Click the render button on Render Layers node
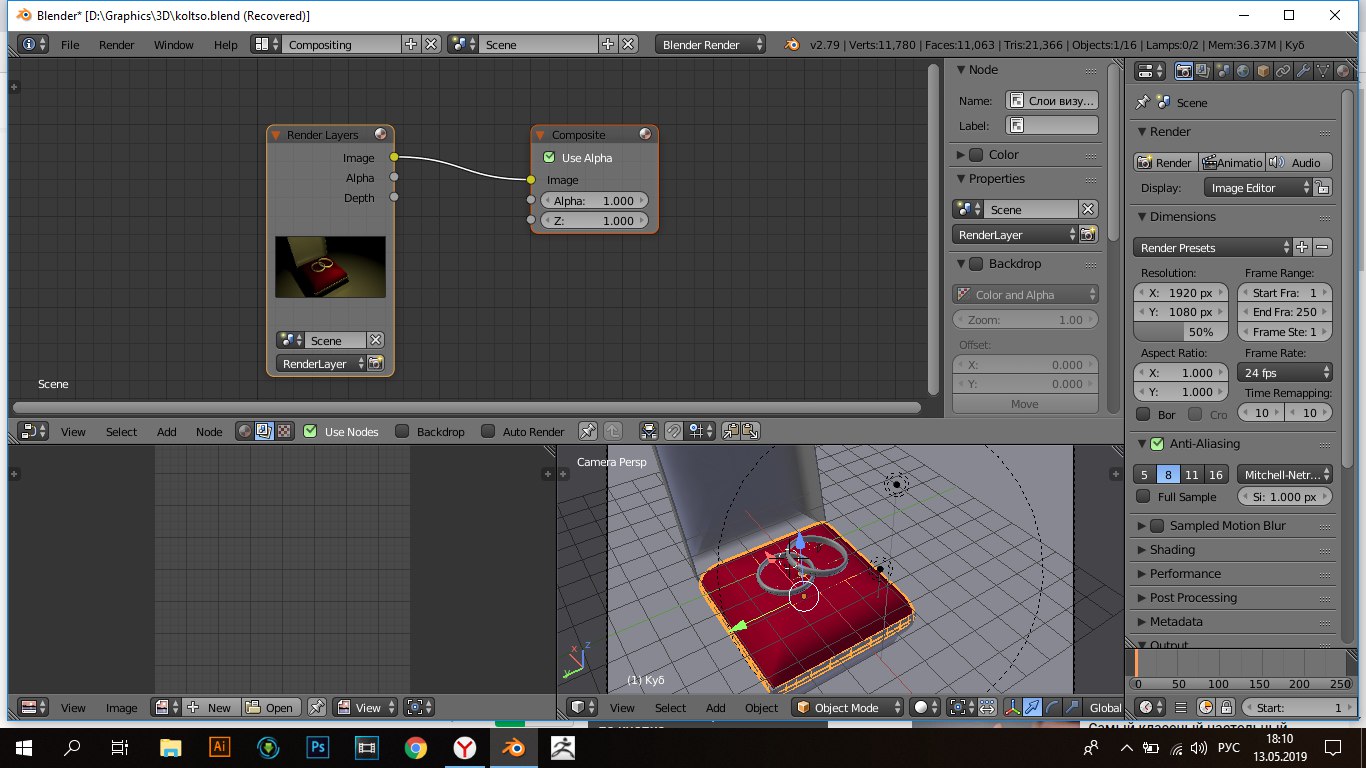Viewport: 1366px width, 768px height. click(x=376, y=364)
